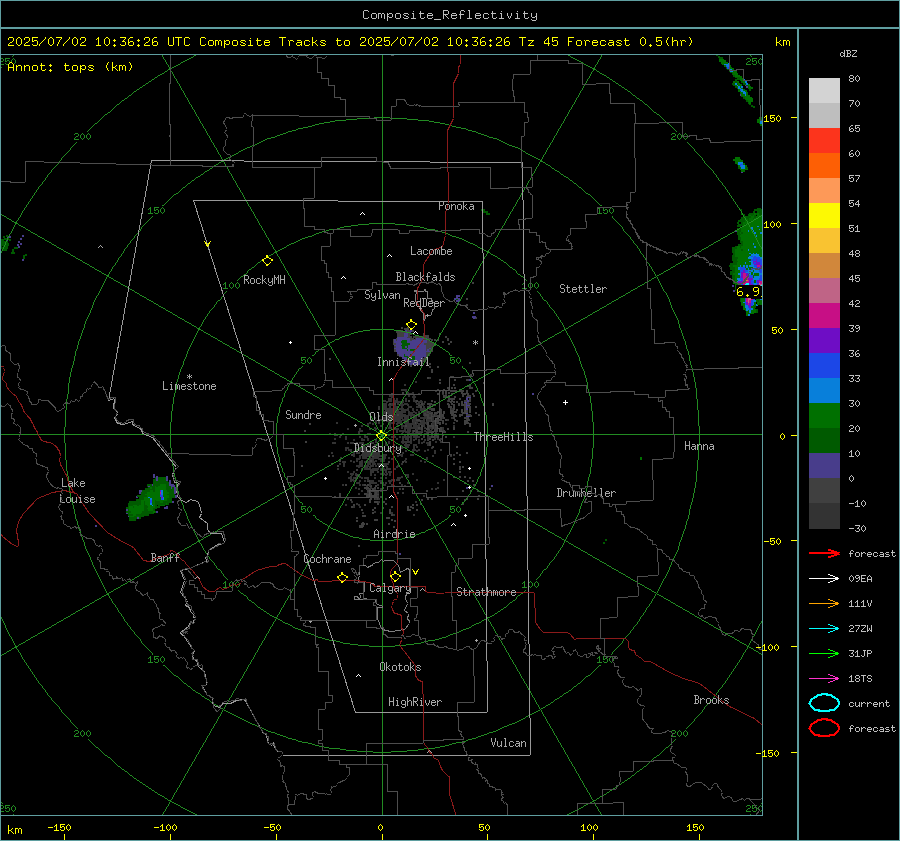This screenshot has width=900, height=841.
Task: Click the Lake Louise label
Action: coord(77,491)
